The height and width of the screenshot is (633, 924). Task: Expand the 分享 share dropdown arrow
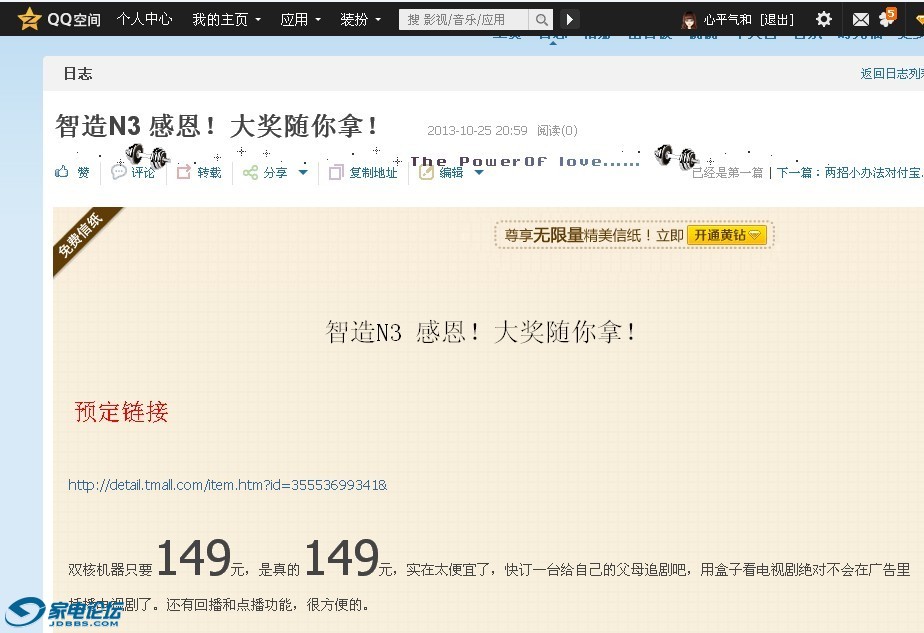click(x=303, y=172)
